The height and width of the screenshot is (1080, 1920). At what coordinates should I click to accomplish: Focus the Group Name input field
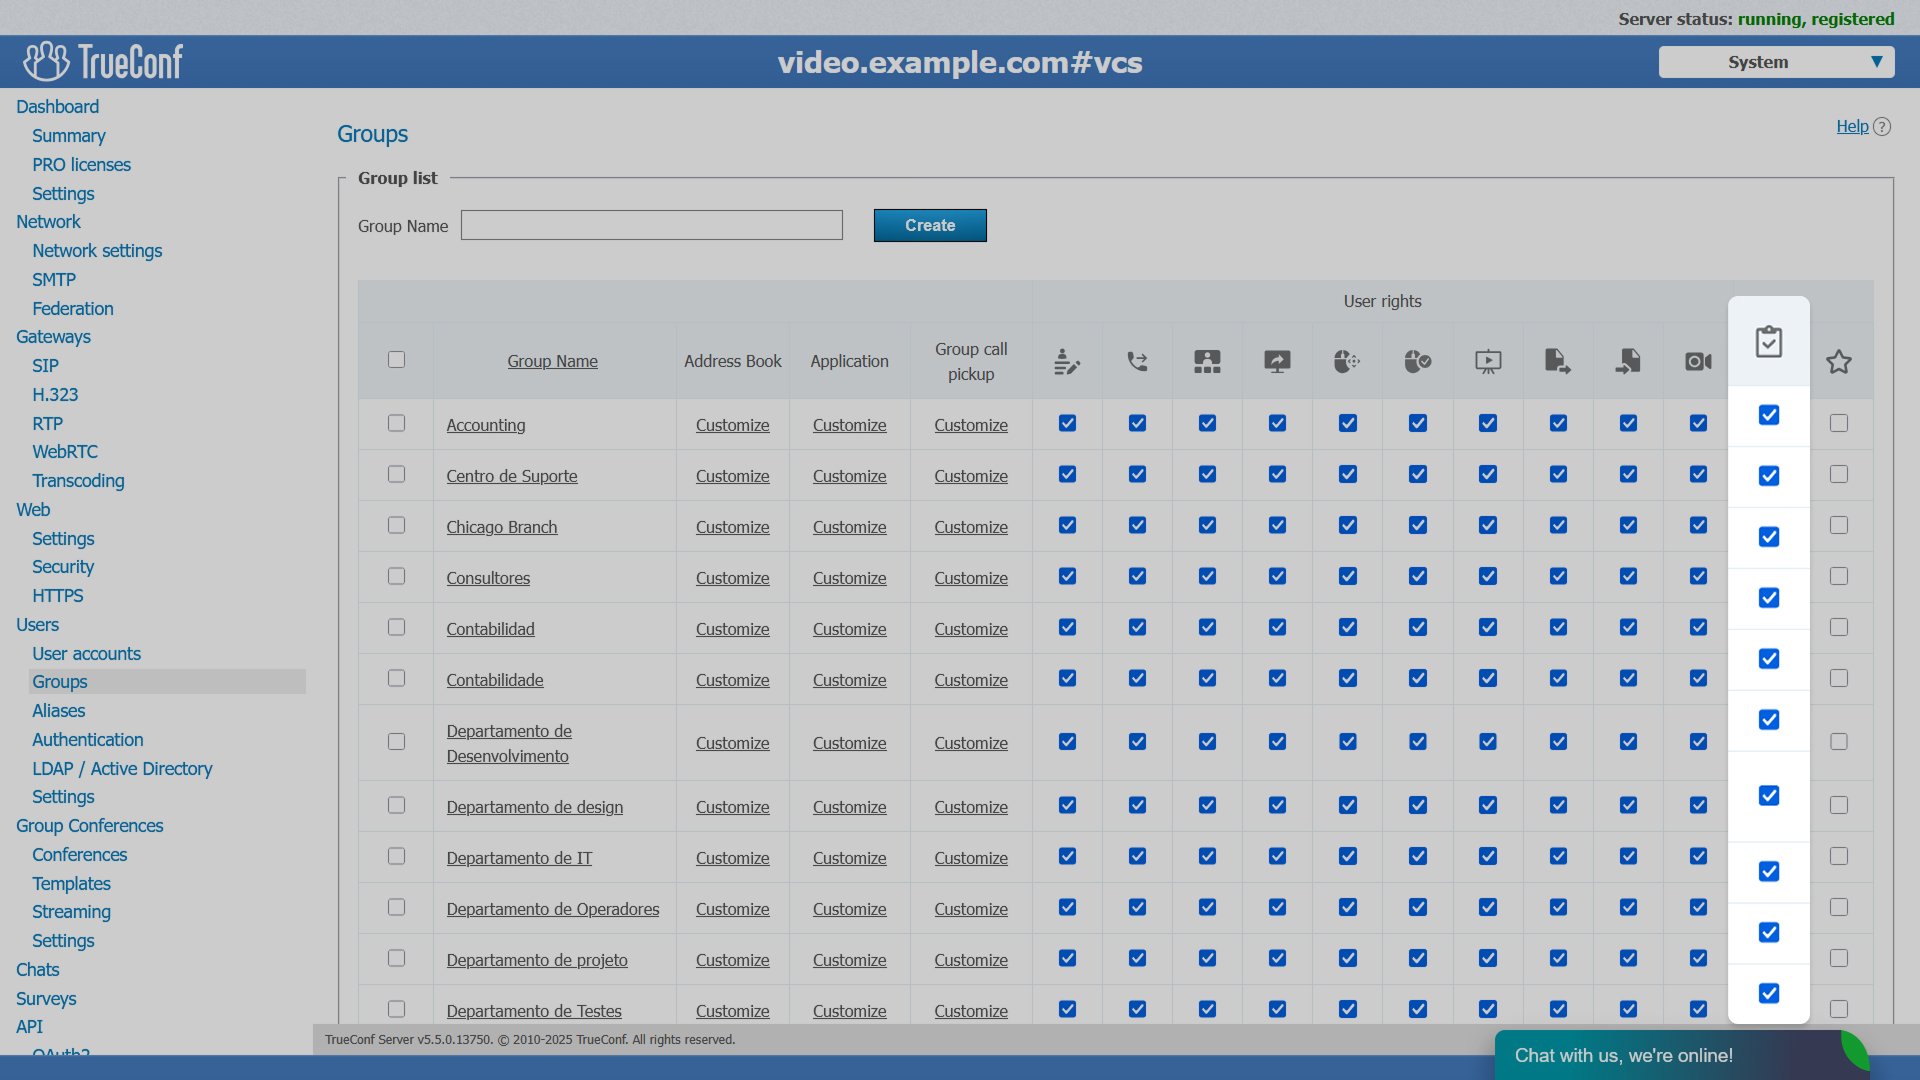(x=651, y=225)
